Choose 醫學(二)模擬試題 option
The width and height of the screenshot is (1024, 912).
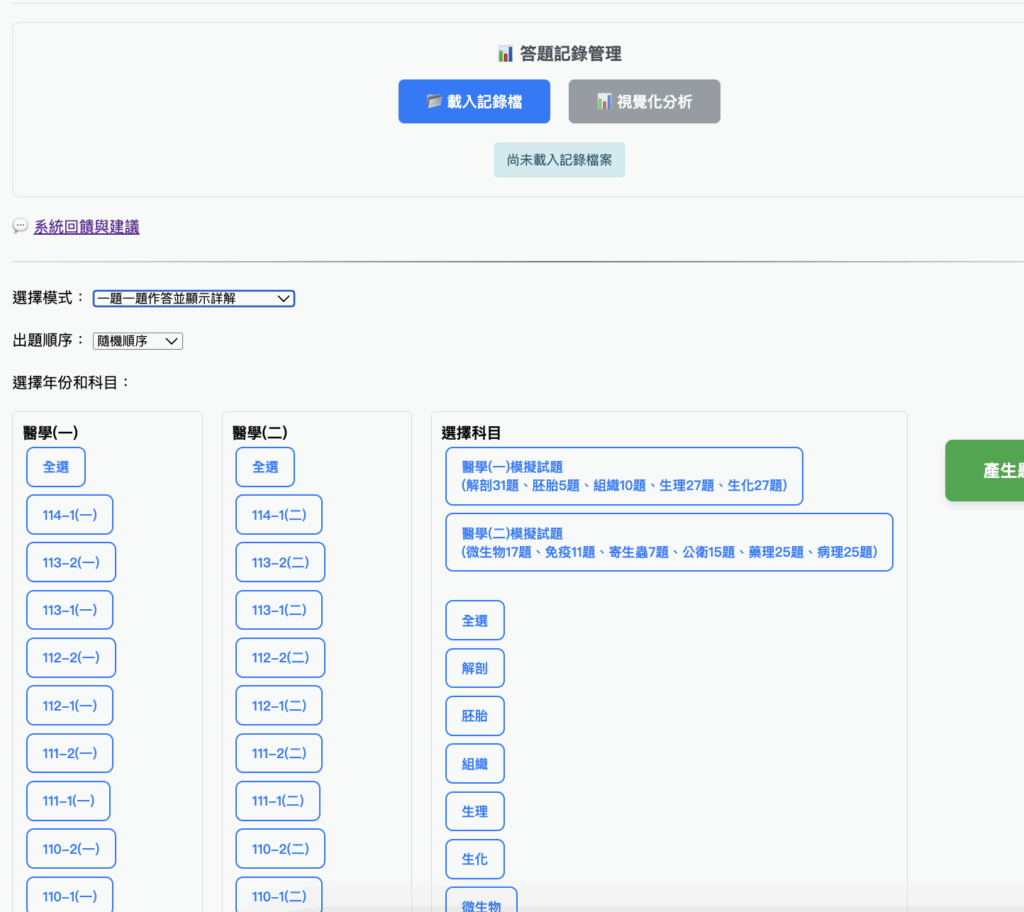[669, 542]
